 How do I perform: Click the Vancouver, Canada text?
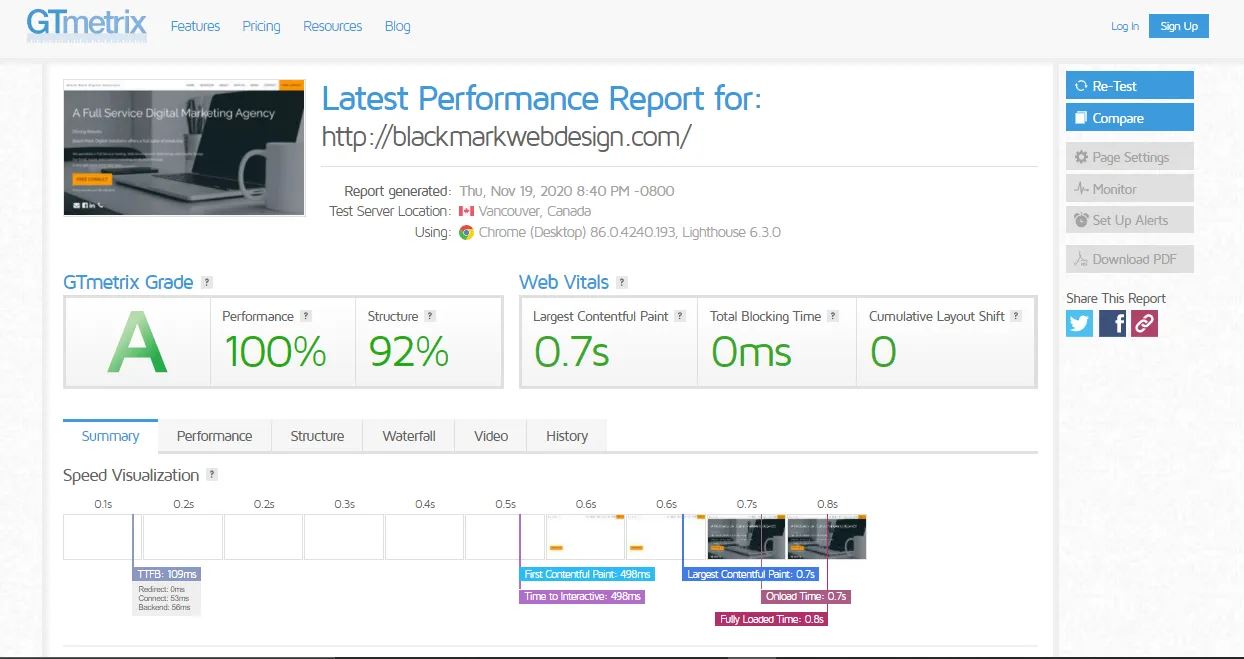tap(534, 211)
